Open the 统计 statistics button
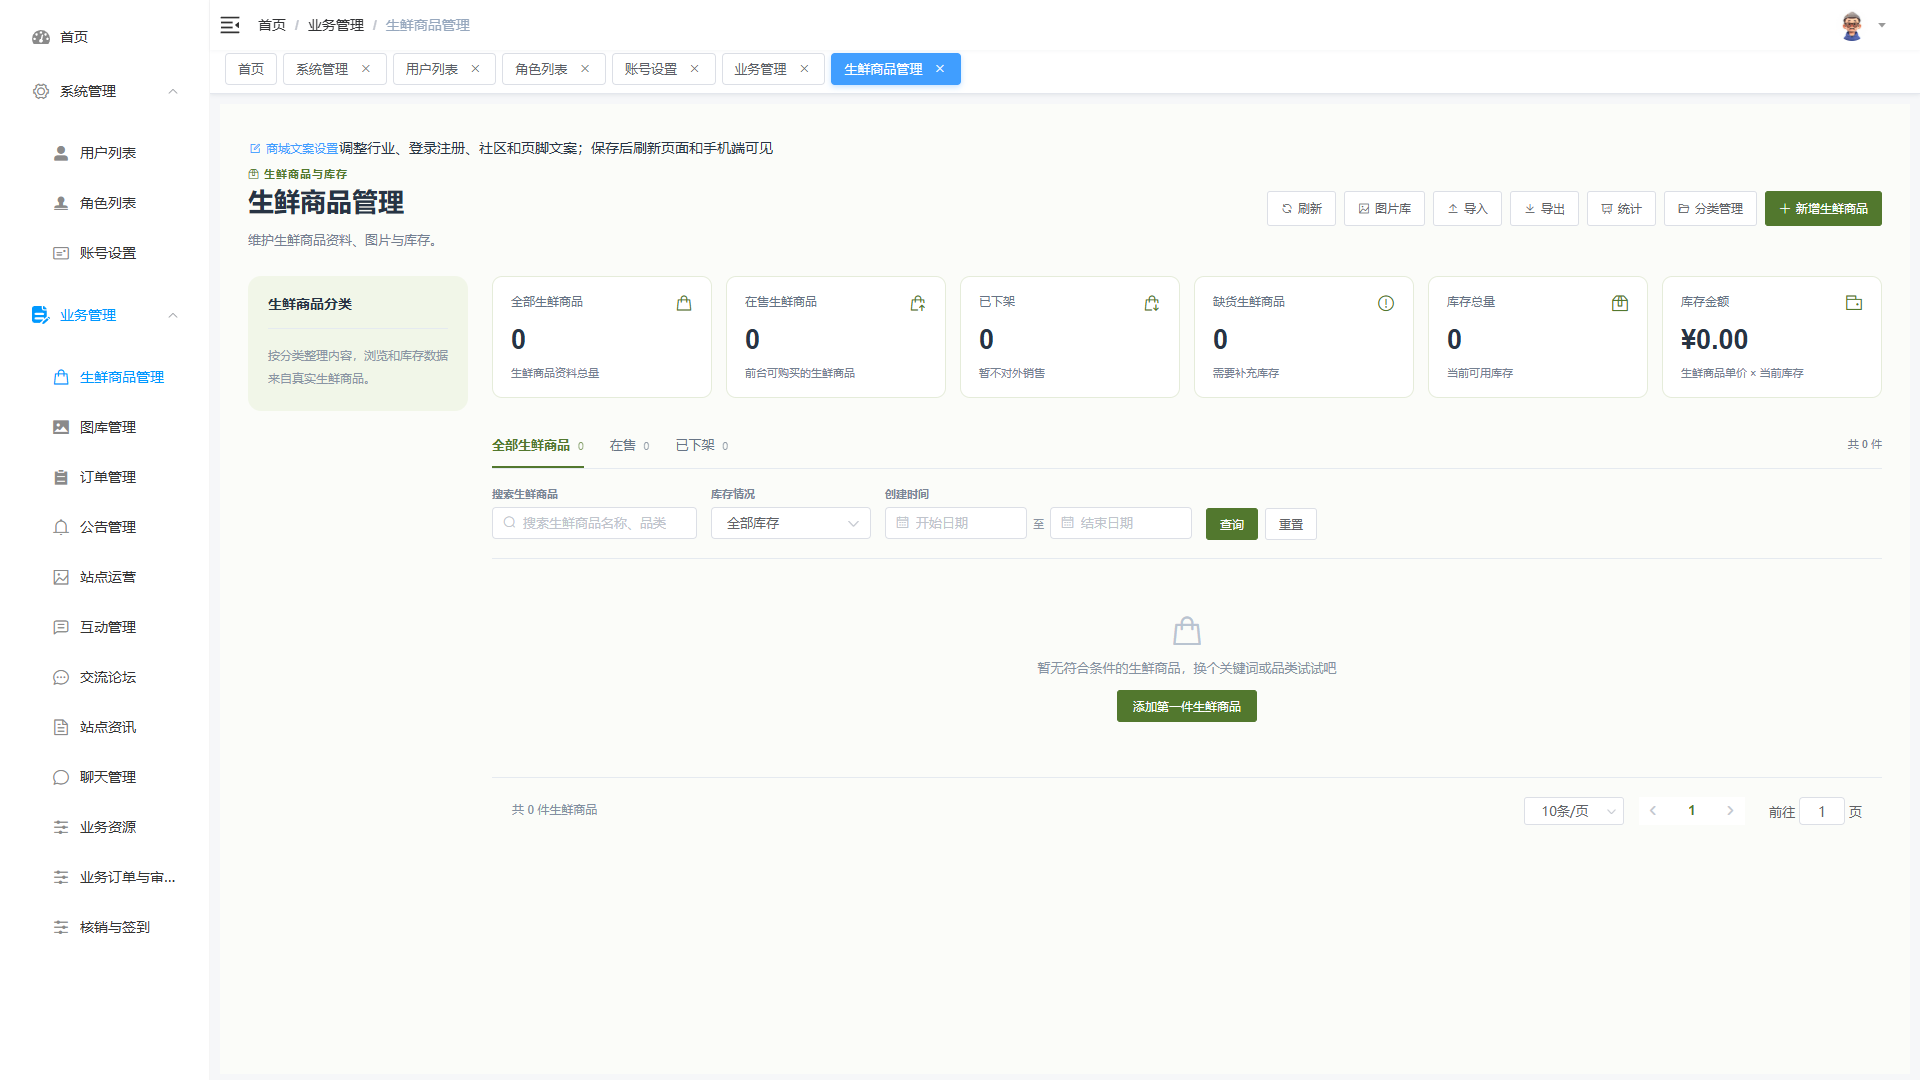The width and height of the screenshot is (1920, 1080). point(1621,208)
